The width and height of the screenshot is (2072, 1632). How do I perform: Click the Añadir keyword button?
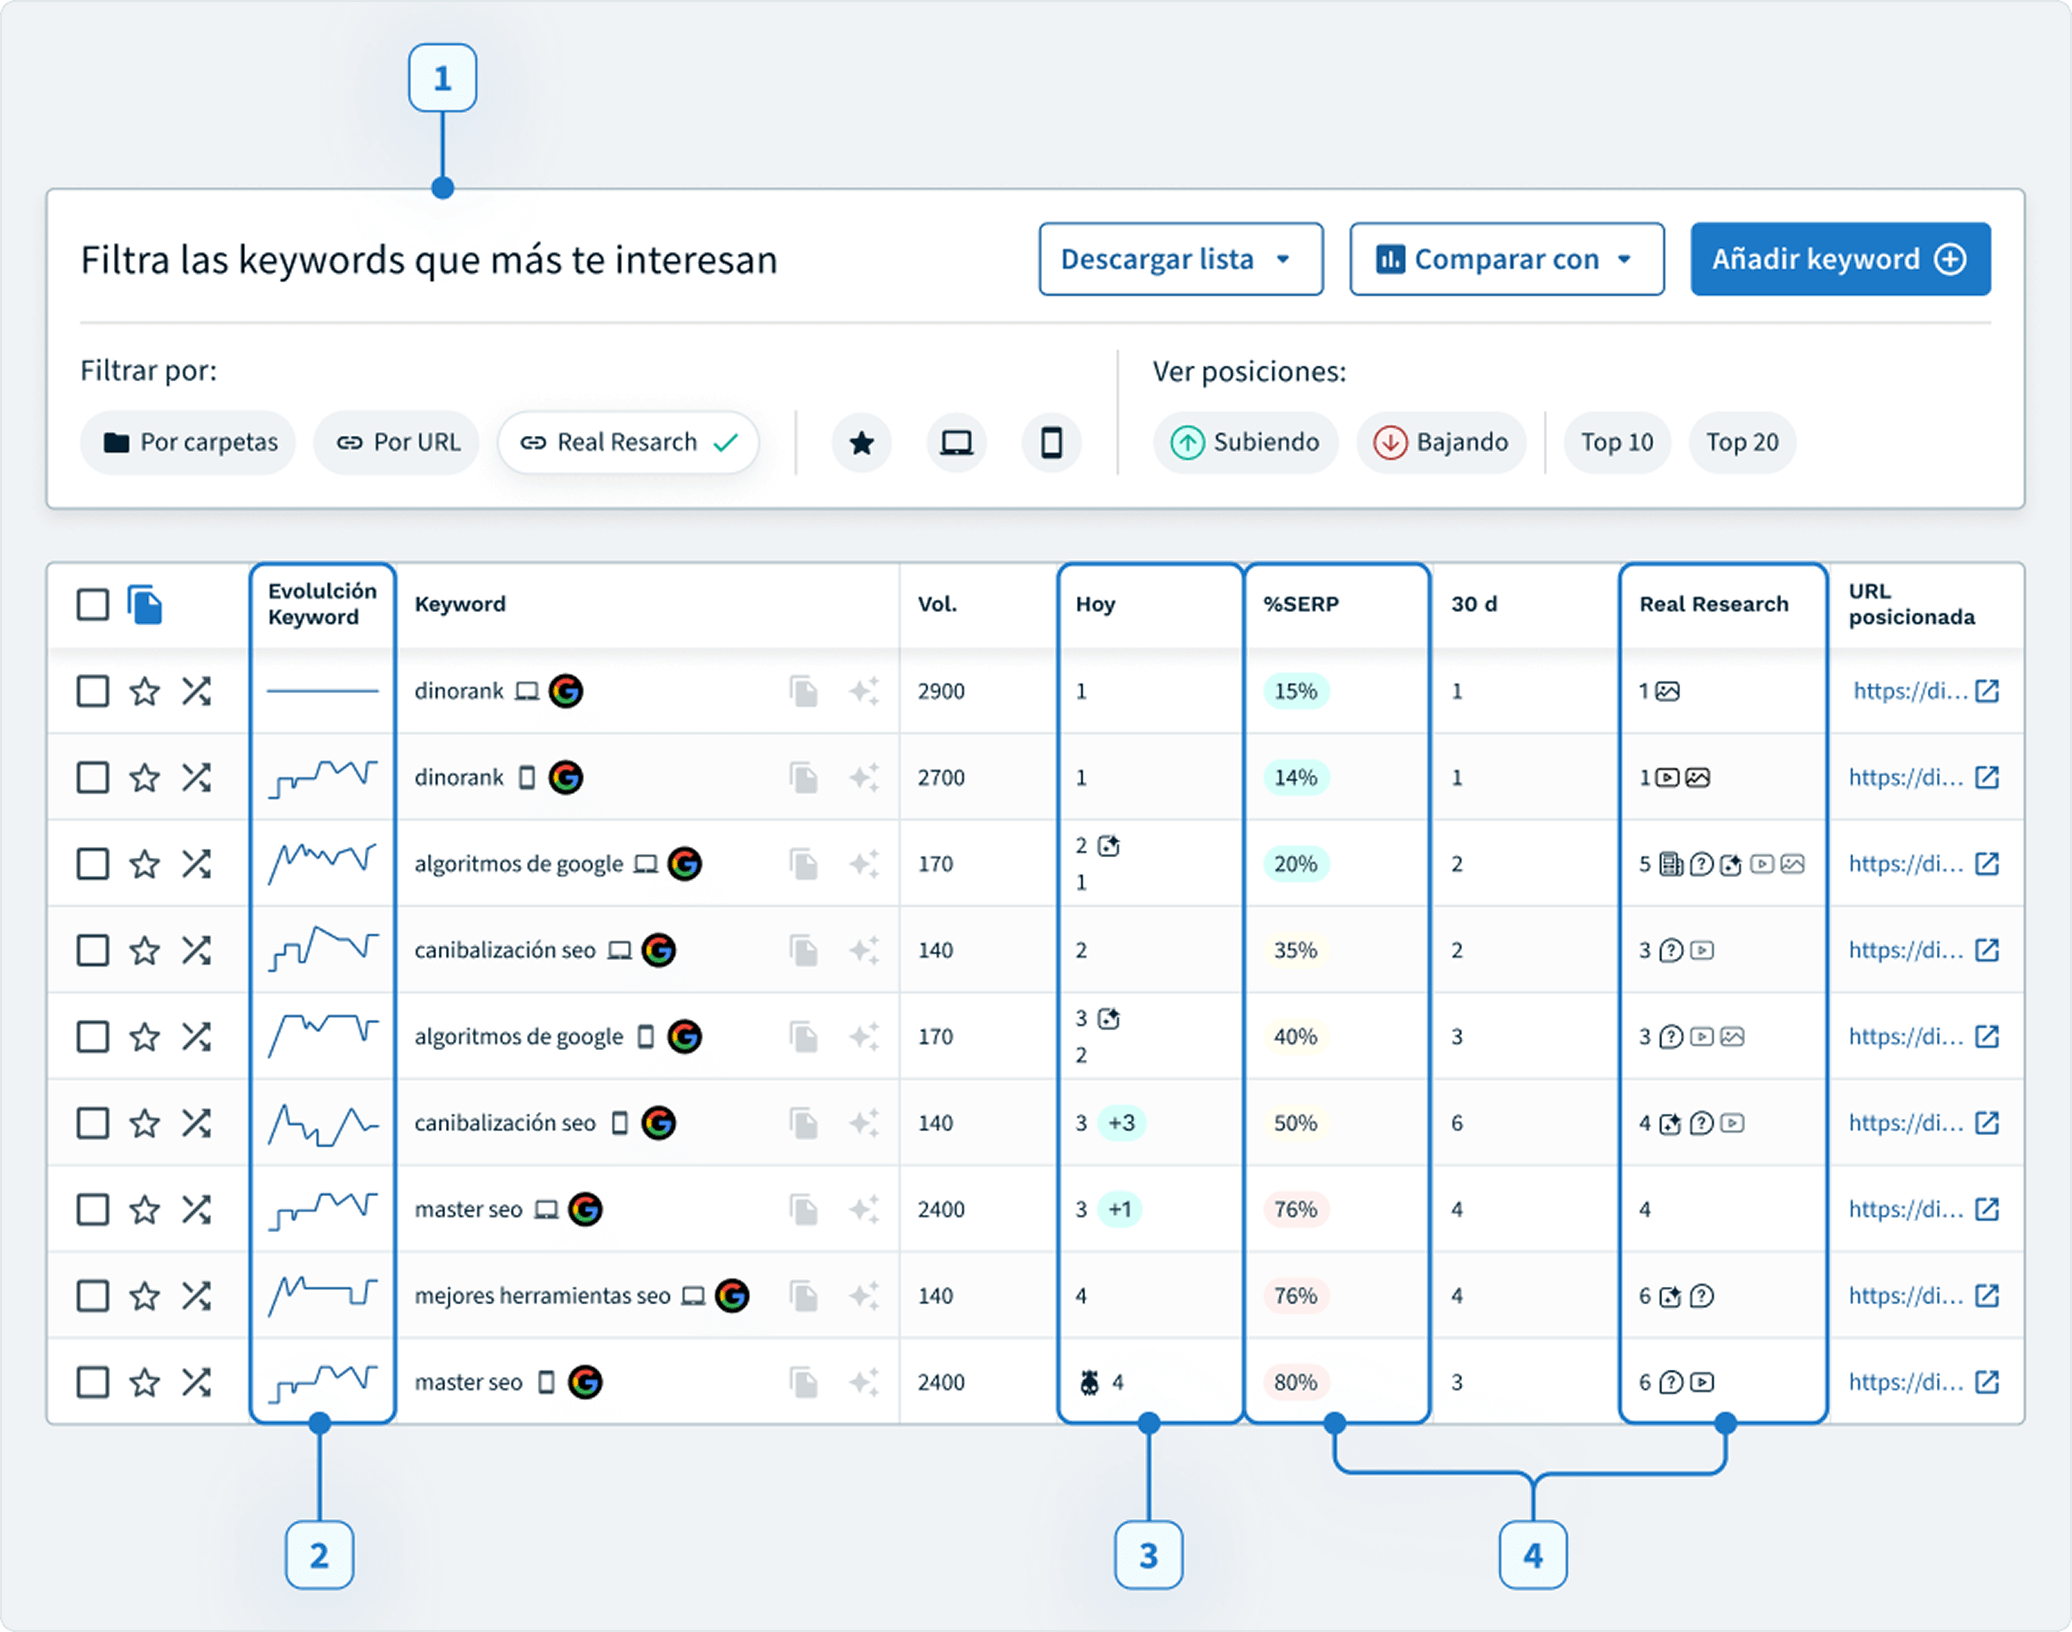(x=1839, y=259)
